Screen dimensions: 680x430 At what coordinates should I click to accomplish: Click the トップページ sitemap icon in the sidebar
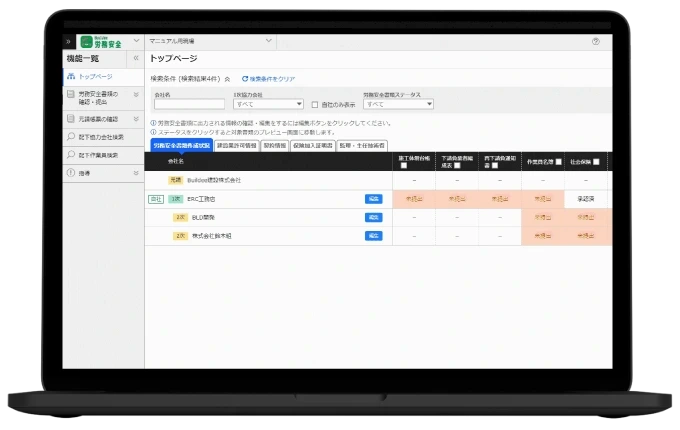click(71, 76)
